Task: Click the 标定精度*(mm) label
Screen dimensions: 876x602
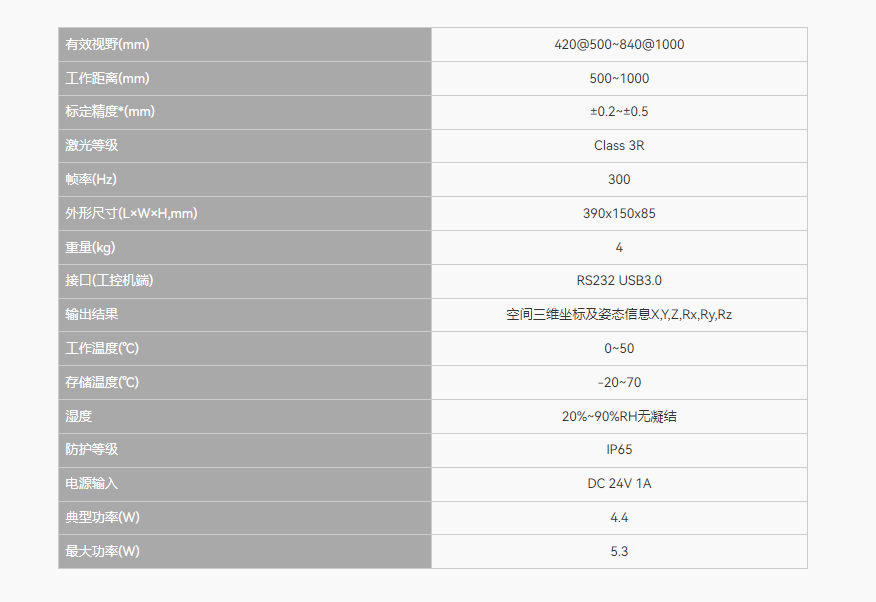Action: [110, 112]
